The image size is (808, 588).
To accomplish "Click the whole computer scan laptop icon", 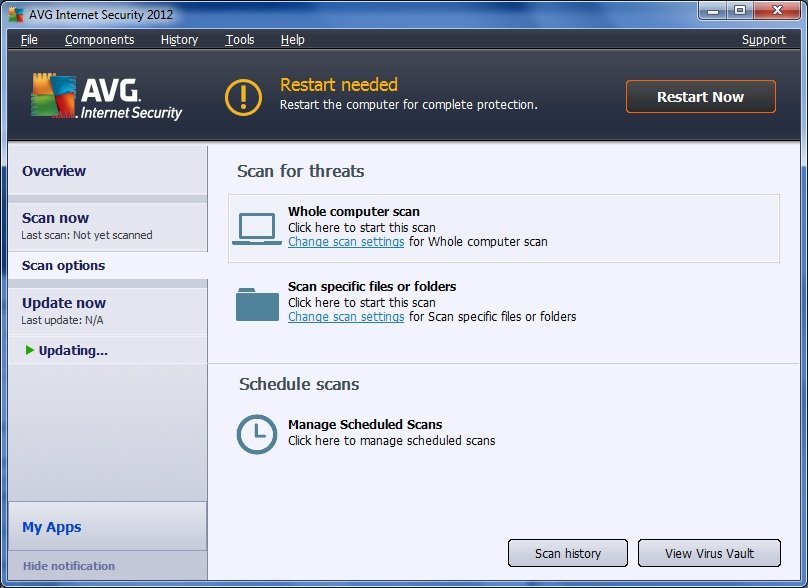I will 257,228.
